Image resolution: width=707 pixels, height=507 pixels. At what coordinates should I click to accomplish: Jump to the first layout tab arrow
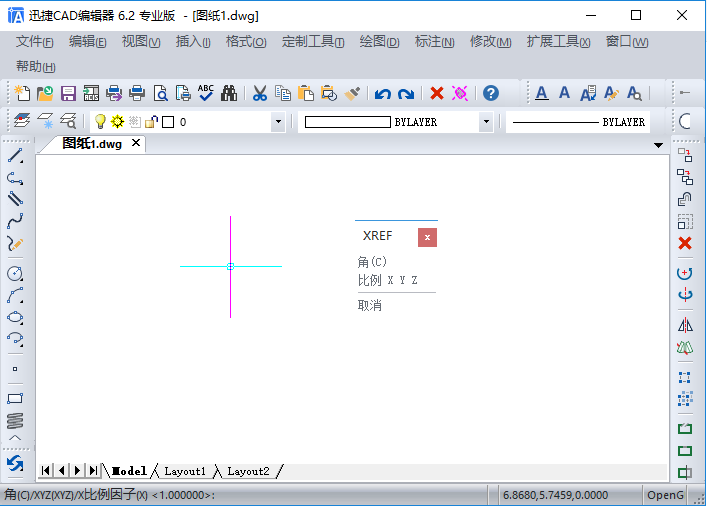tap(46, 471)
